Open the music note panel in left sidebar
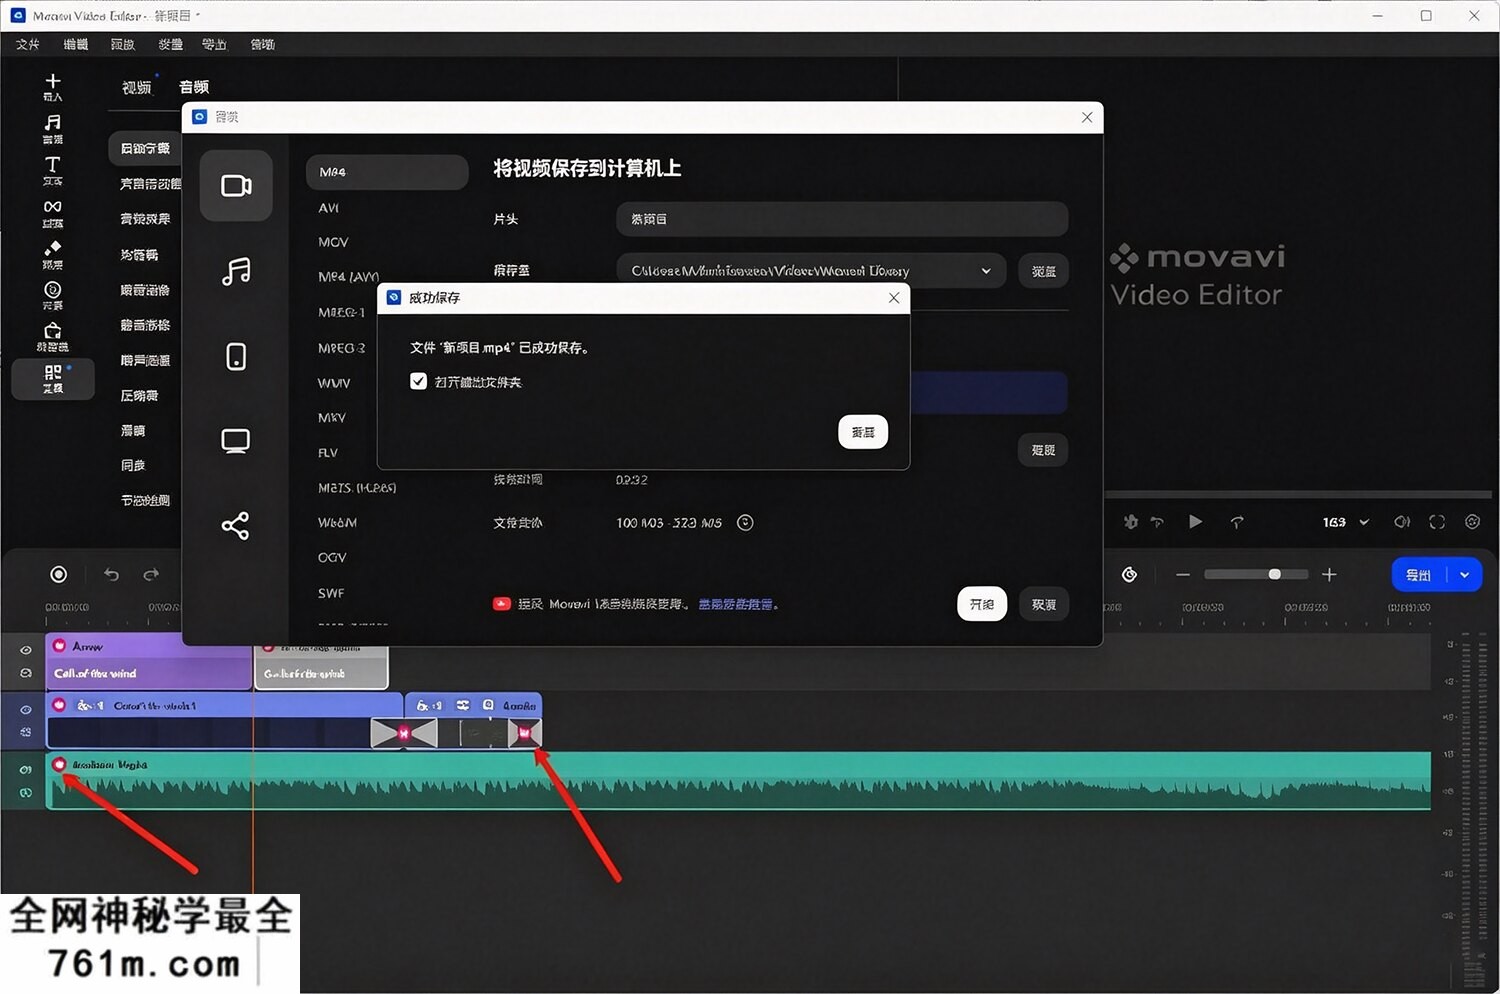The width and height of the screenshot is (1500, 994). click(x=53, y=122)
